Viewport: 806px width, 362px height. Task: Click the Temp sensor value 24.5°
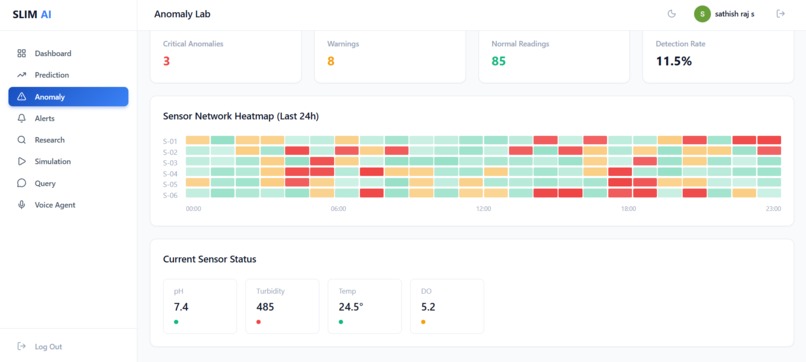[x=351, y=307]
